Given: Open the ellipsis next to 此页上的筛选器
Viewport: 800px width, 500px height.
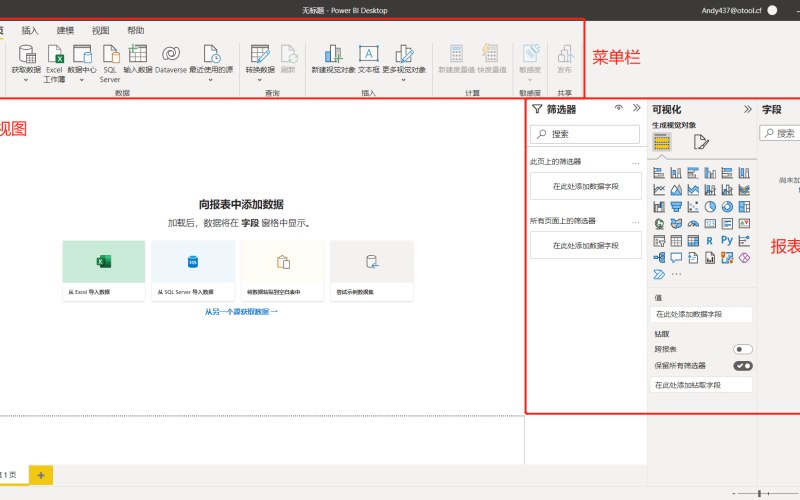Looking at the screenshot, I should pyautogui.click(x=636, y=163).
